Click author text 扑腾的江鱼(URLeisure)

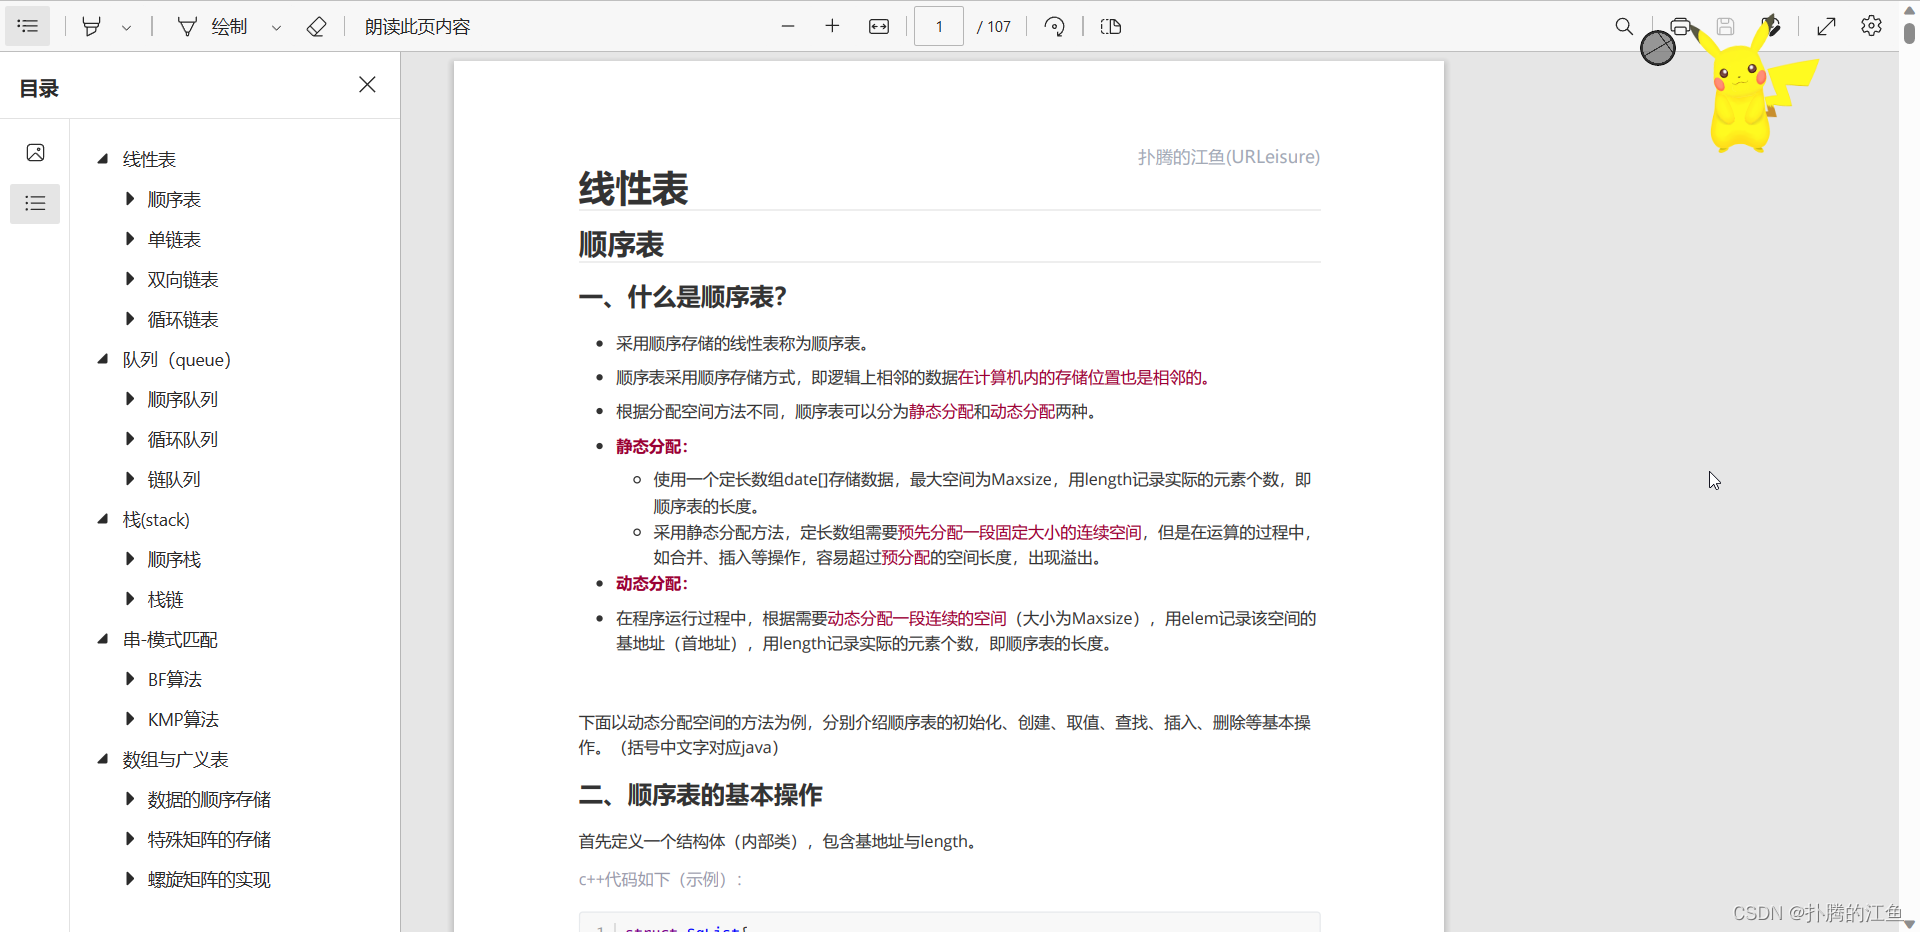click(1229, 157)
